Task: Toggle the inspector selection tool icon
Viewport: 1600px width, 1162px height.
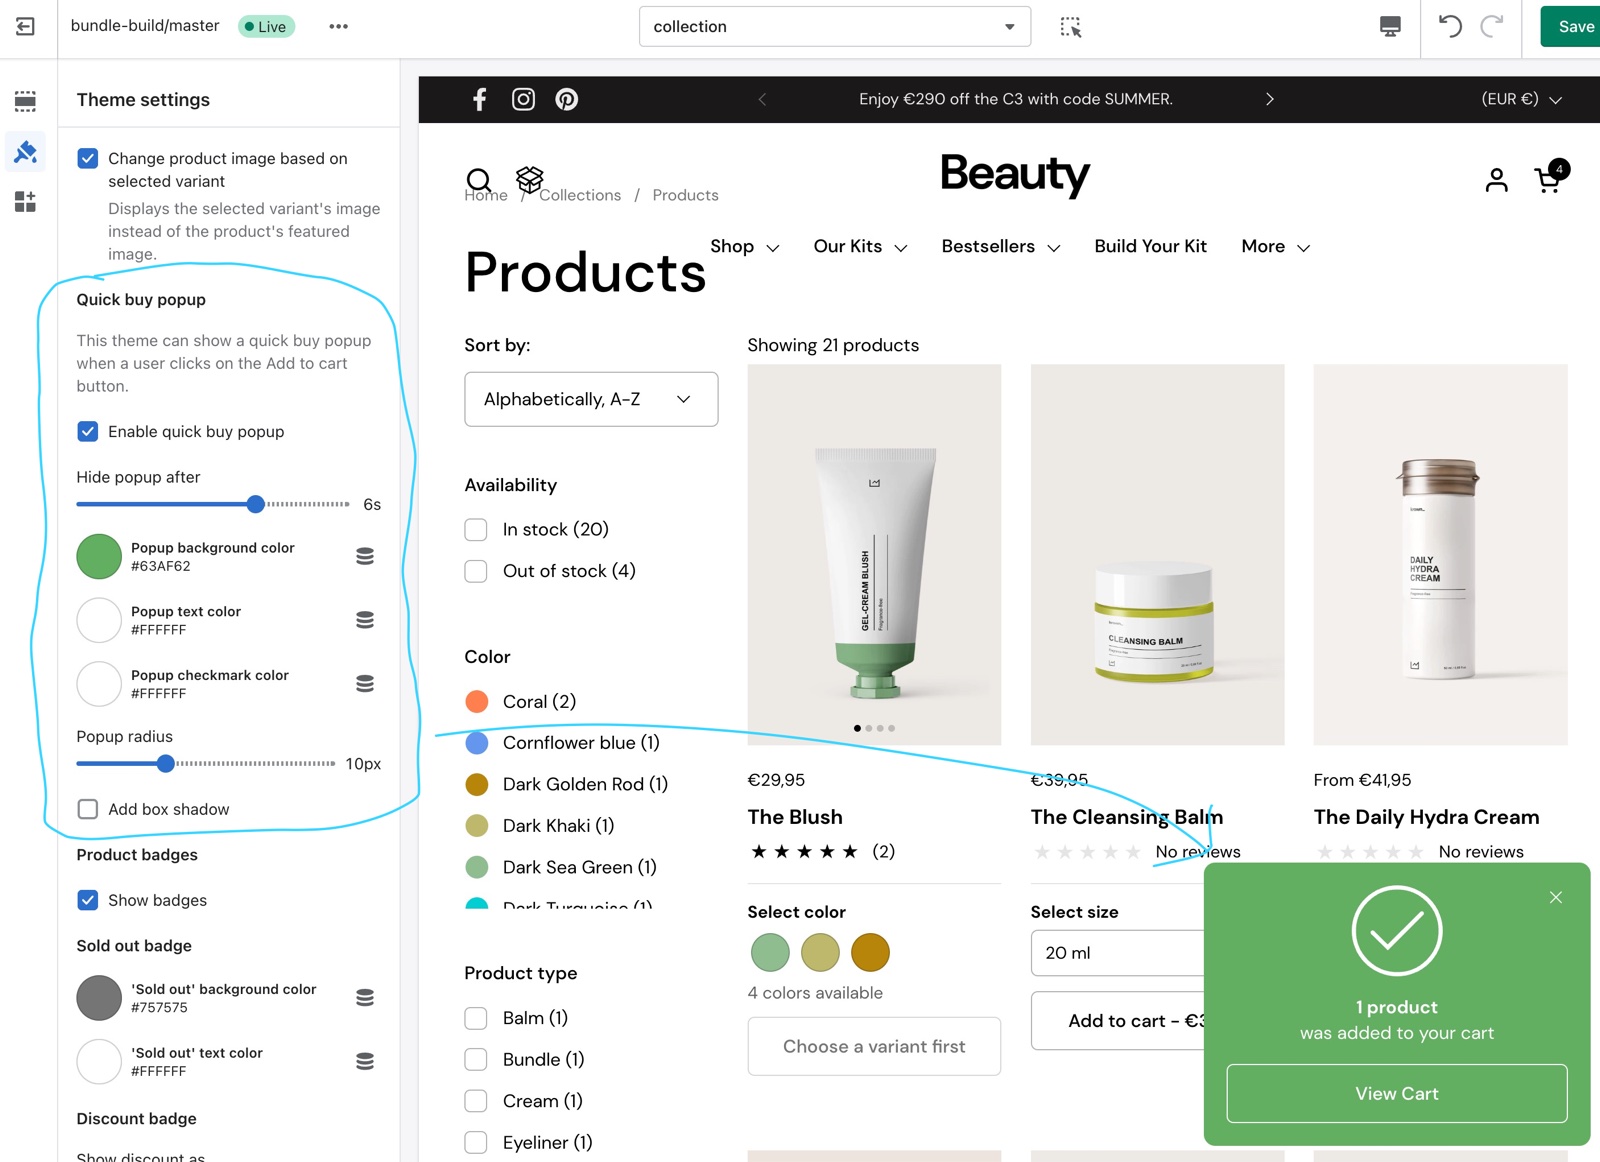Action: pyautogui.click(x=1071, y=27)
